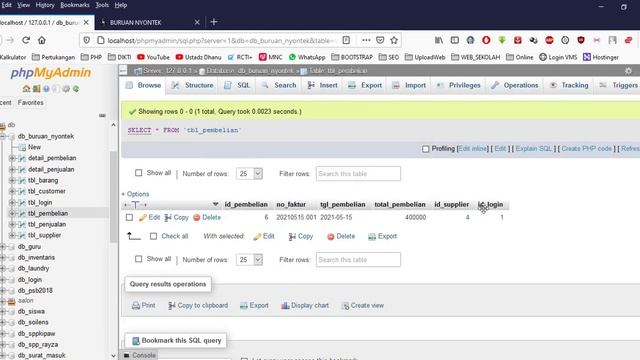Viewport: 640px width, 360px height.
Task: Click the Create view icon
Action: pyautogui.click(x=345, y=305)
